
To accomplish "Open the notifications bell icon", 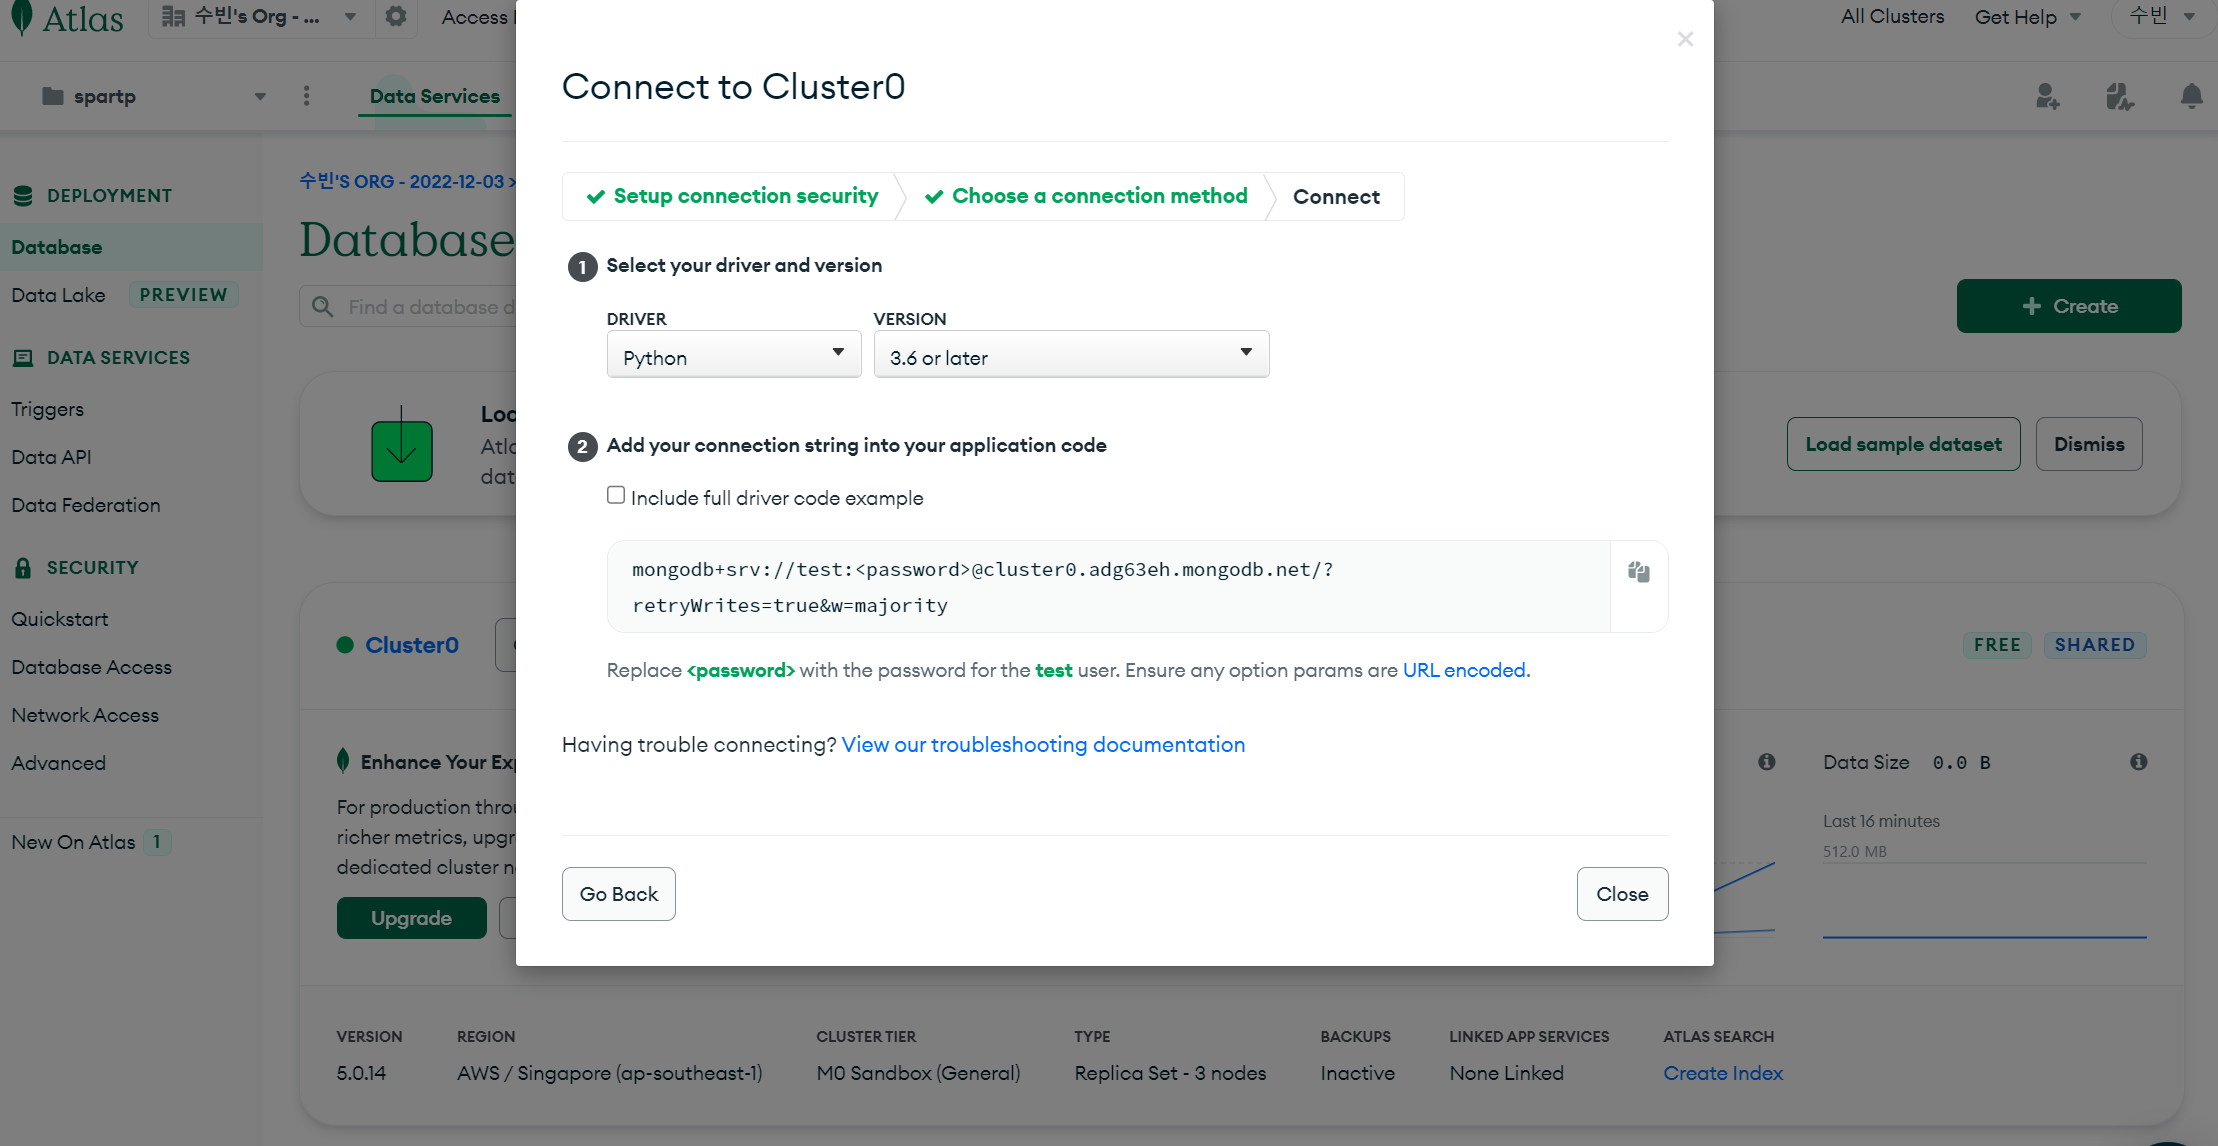I will 2191,96.
